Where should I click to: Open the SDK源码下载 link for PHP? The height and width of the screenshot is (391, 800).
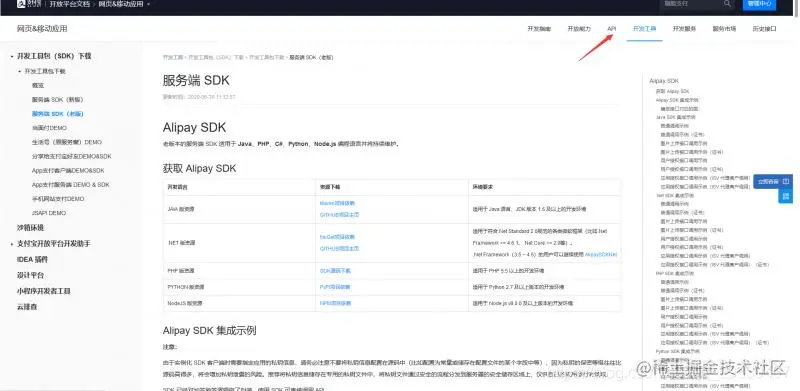335,271
